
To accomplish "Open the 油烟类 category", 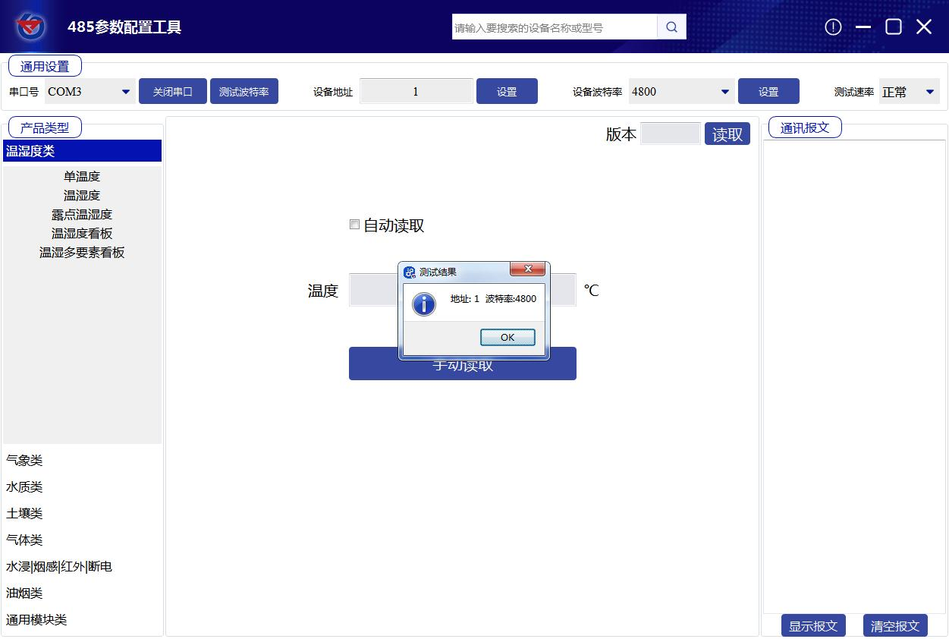I will click(24, 594).
